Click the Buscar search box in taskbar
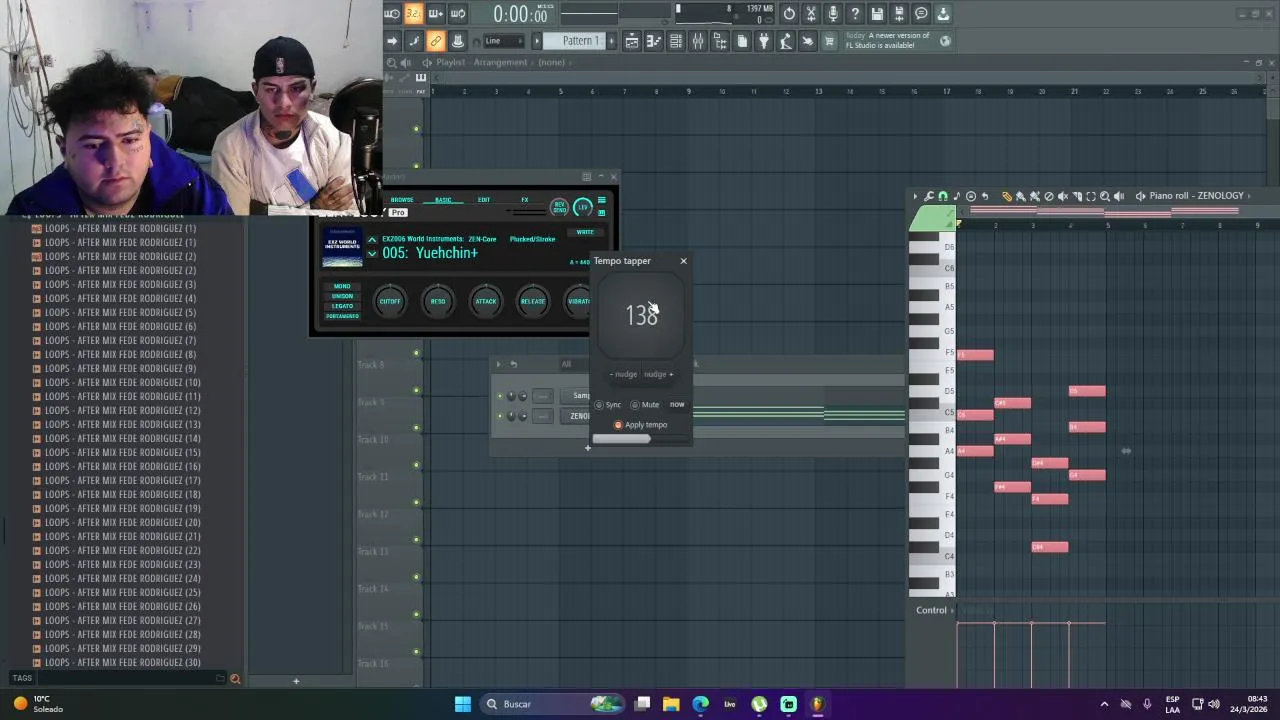This screenshot has height=720, width=1280. 553,704
